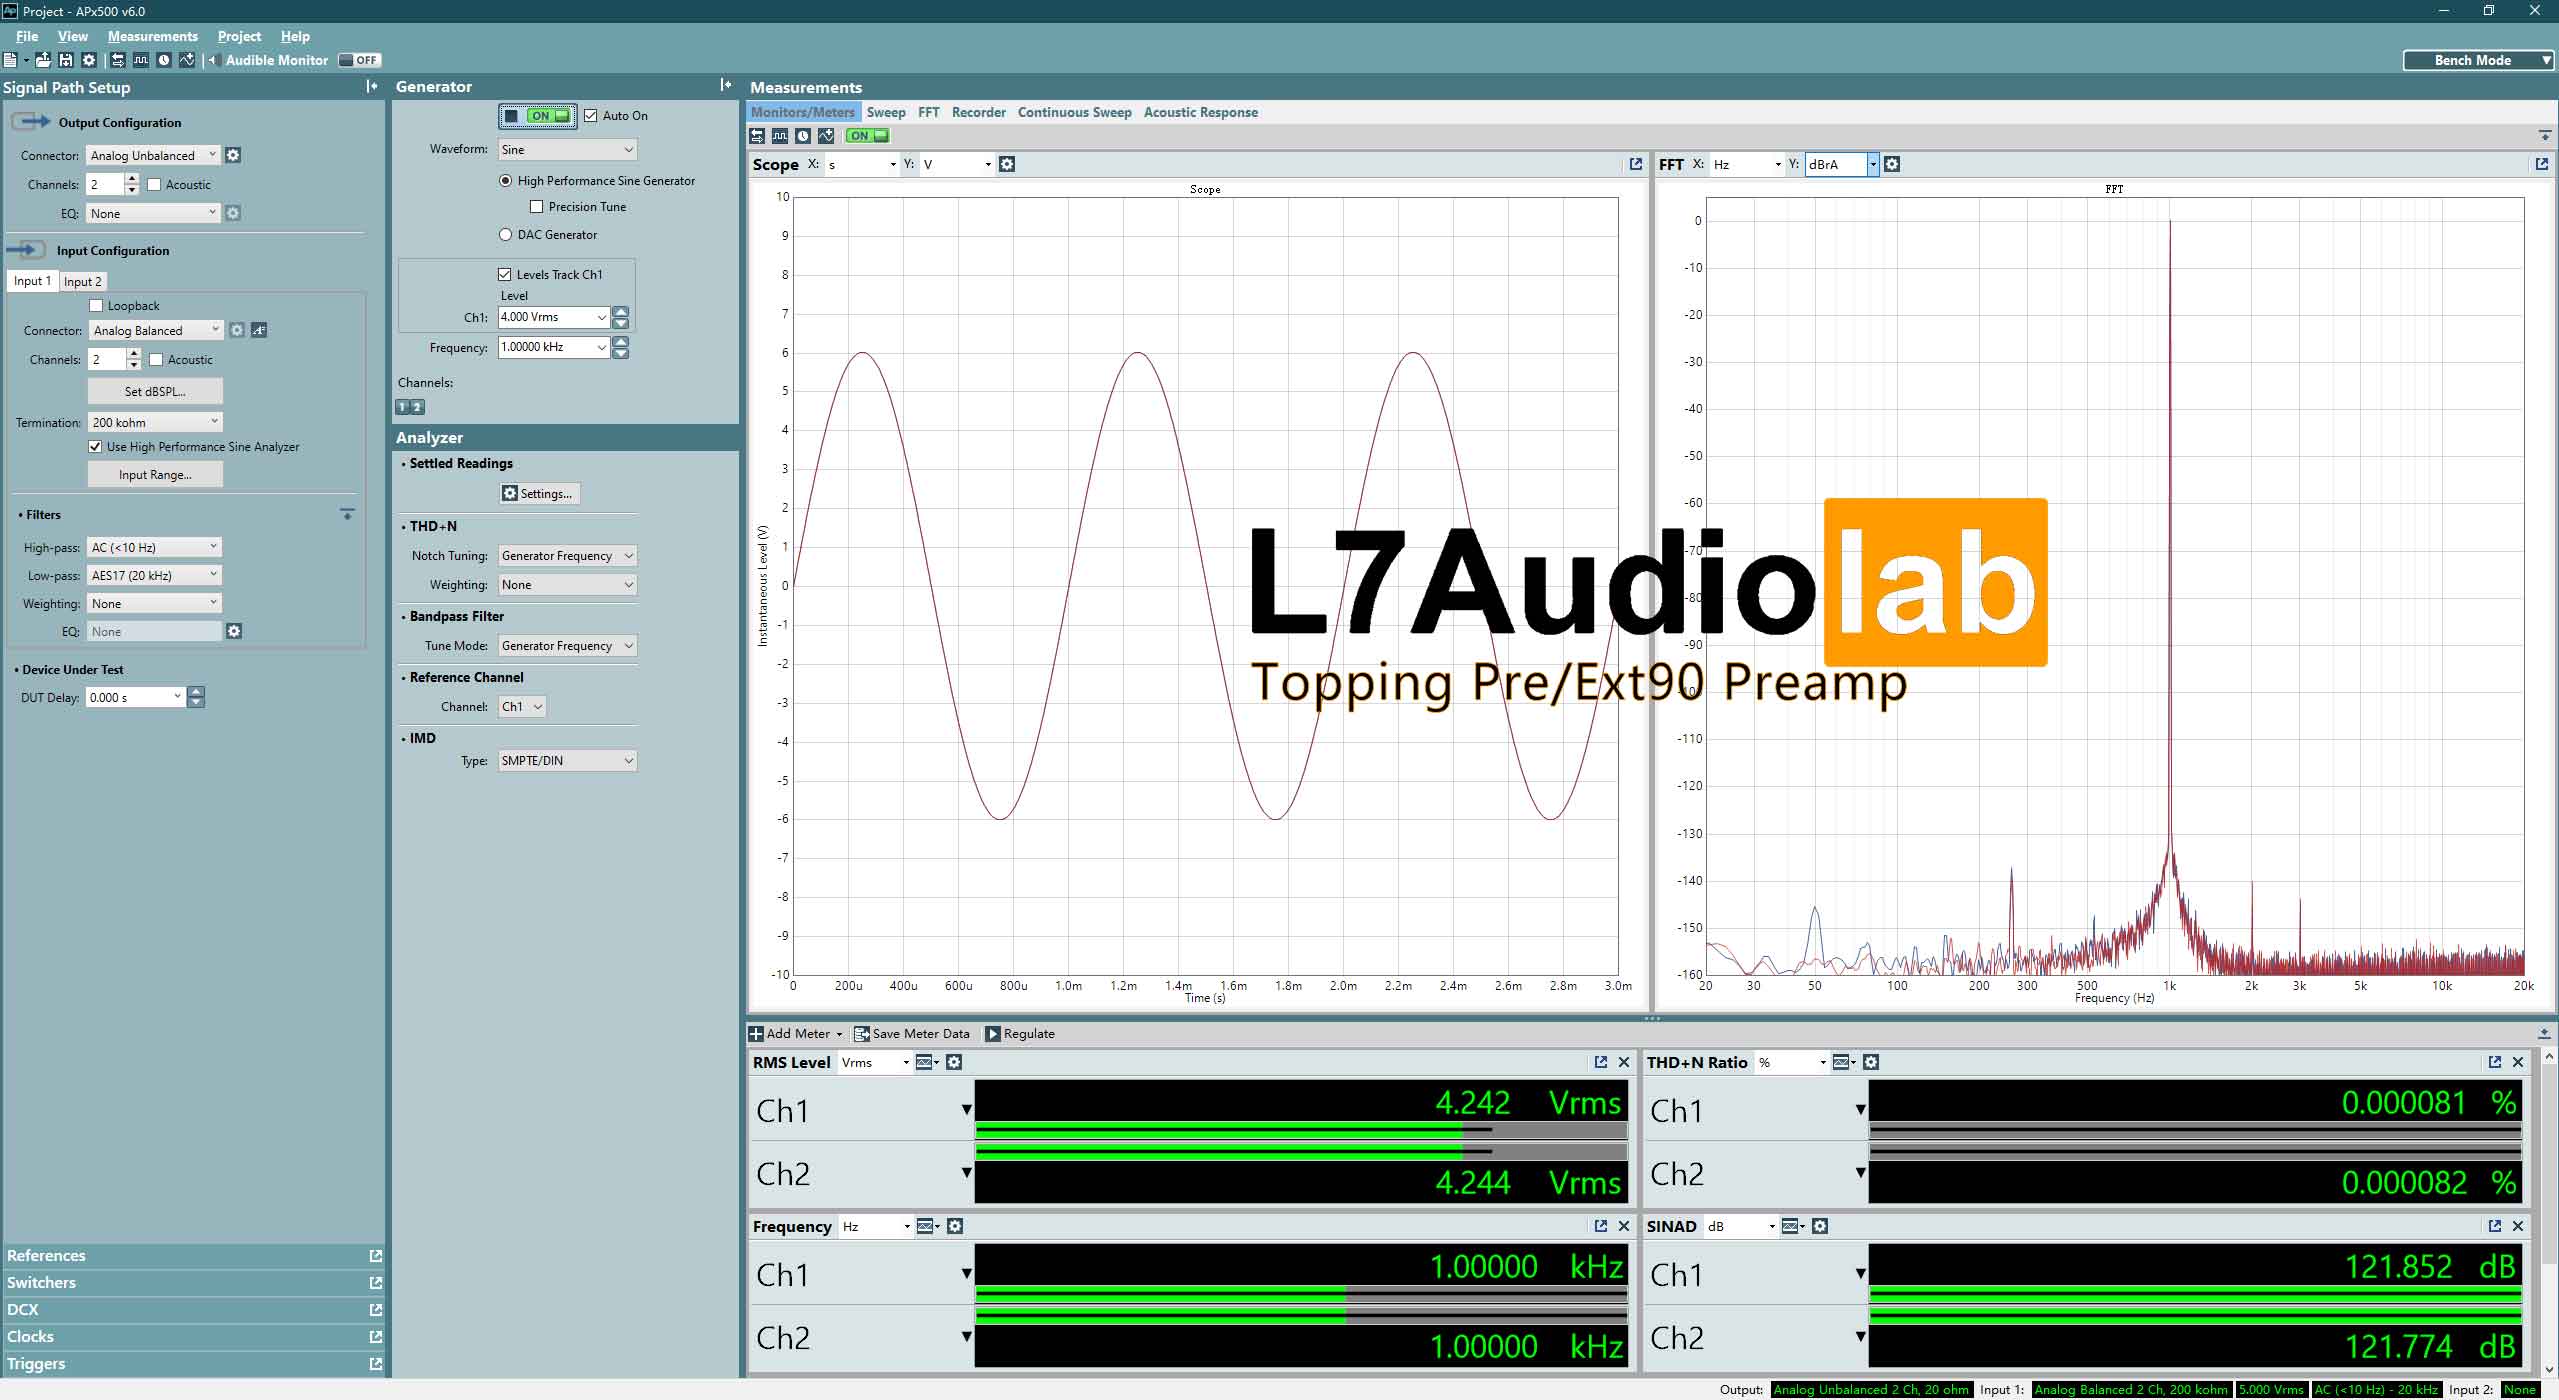Open the Notch Tuning dropdown

(567, 556)
